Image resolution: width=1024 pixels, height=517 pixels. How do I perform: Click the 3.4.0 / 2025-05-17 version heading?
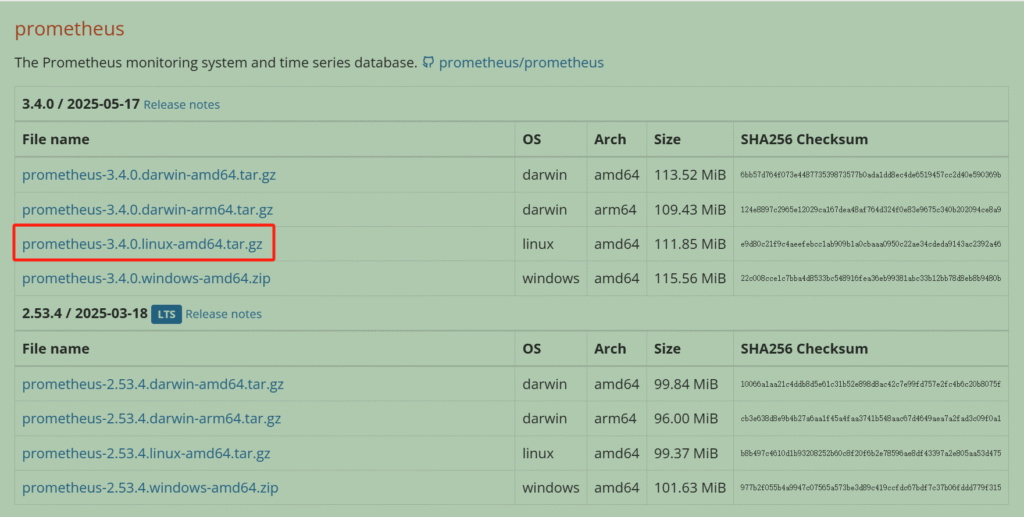(x=81, y=104)
